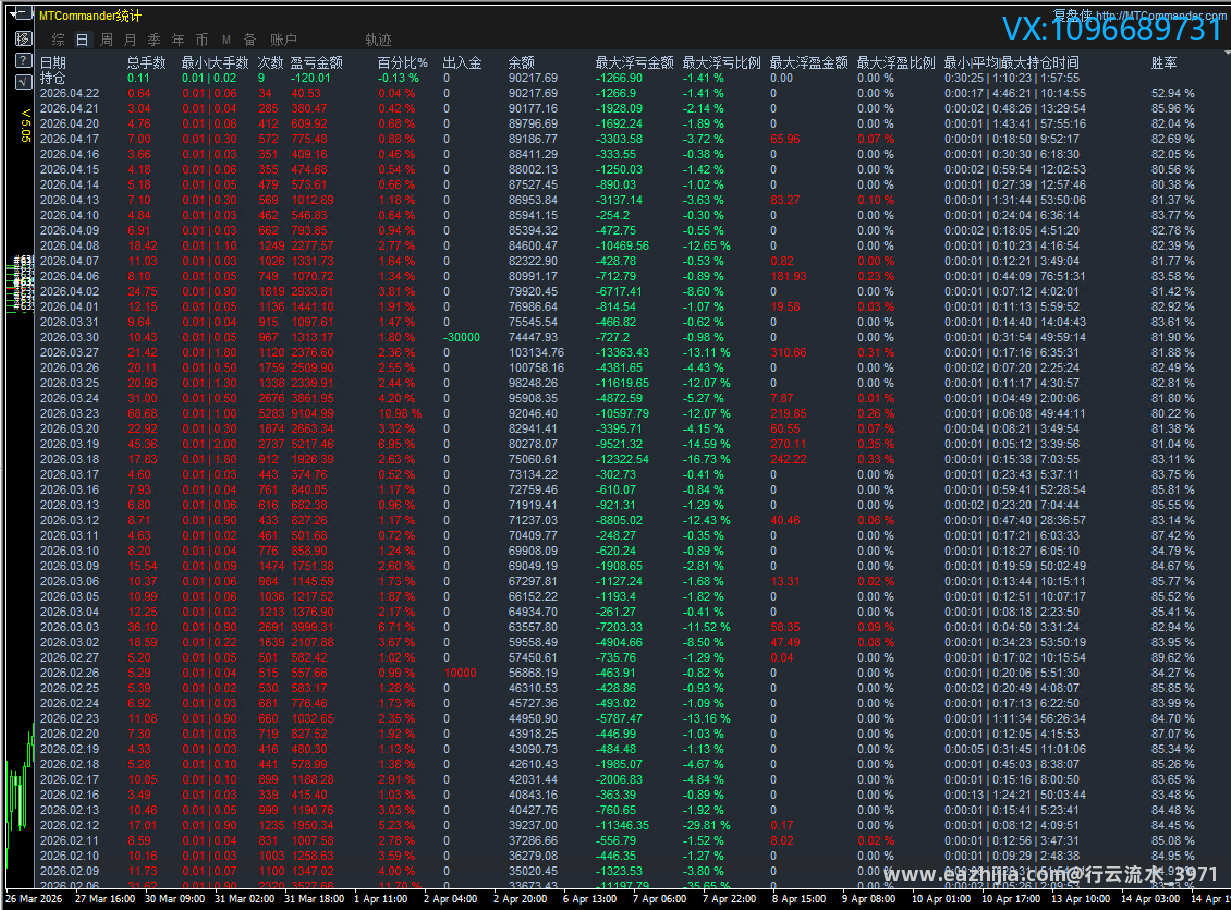Select the 持仓 open positions row label
The height and width of the screenshot is (910, 1231).
tap(53, 77)
